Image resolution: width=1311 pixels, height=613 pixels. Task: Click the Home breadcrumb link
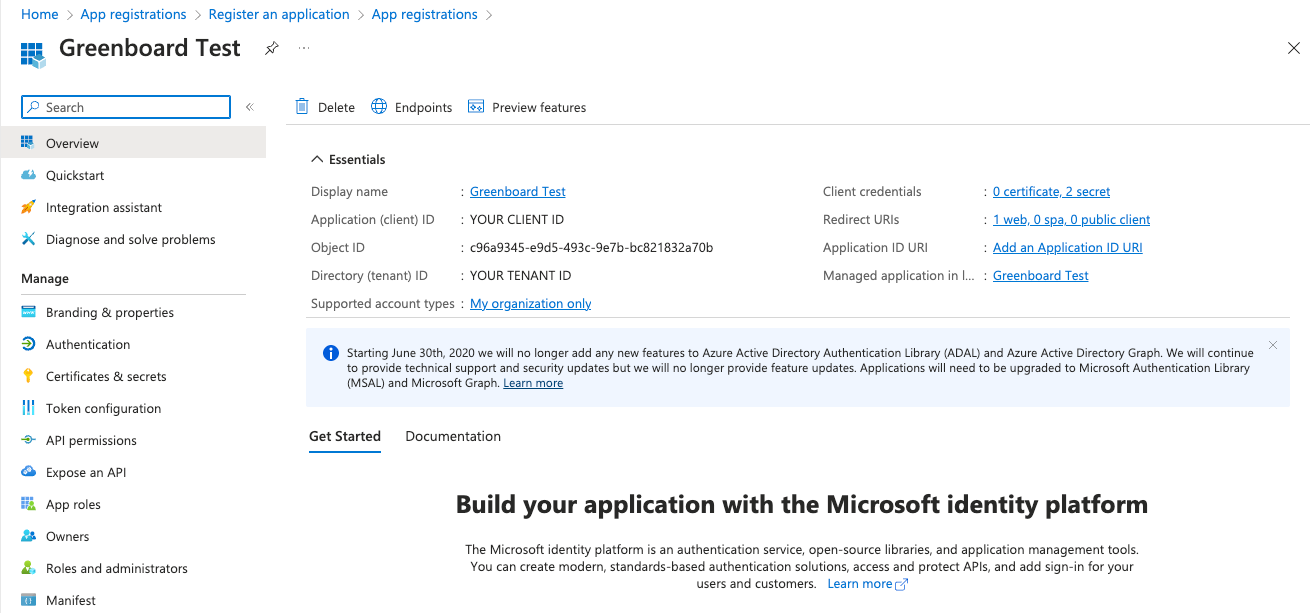pos(39,14)
